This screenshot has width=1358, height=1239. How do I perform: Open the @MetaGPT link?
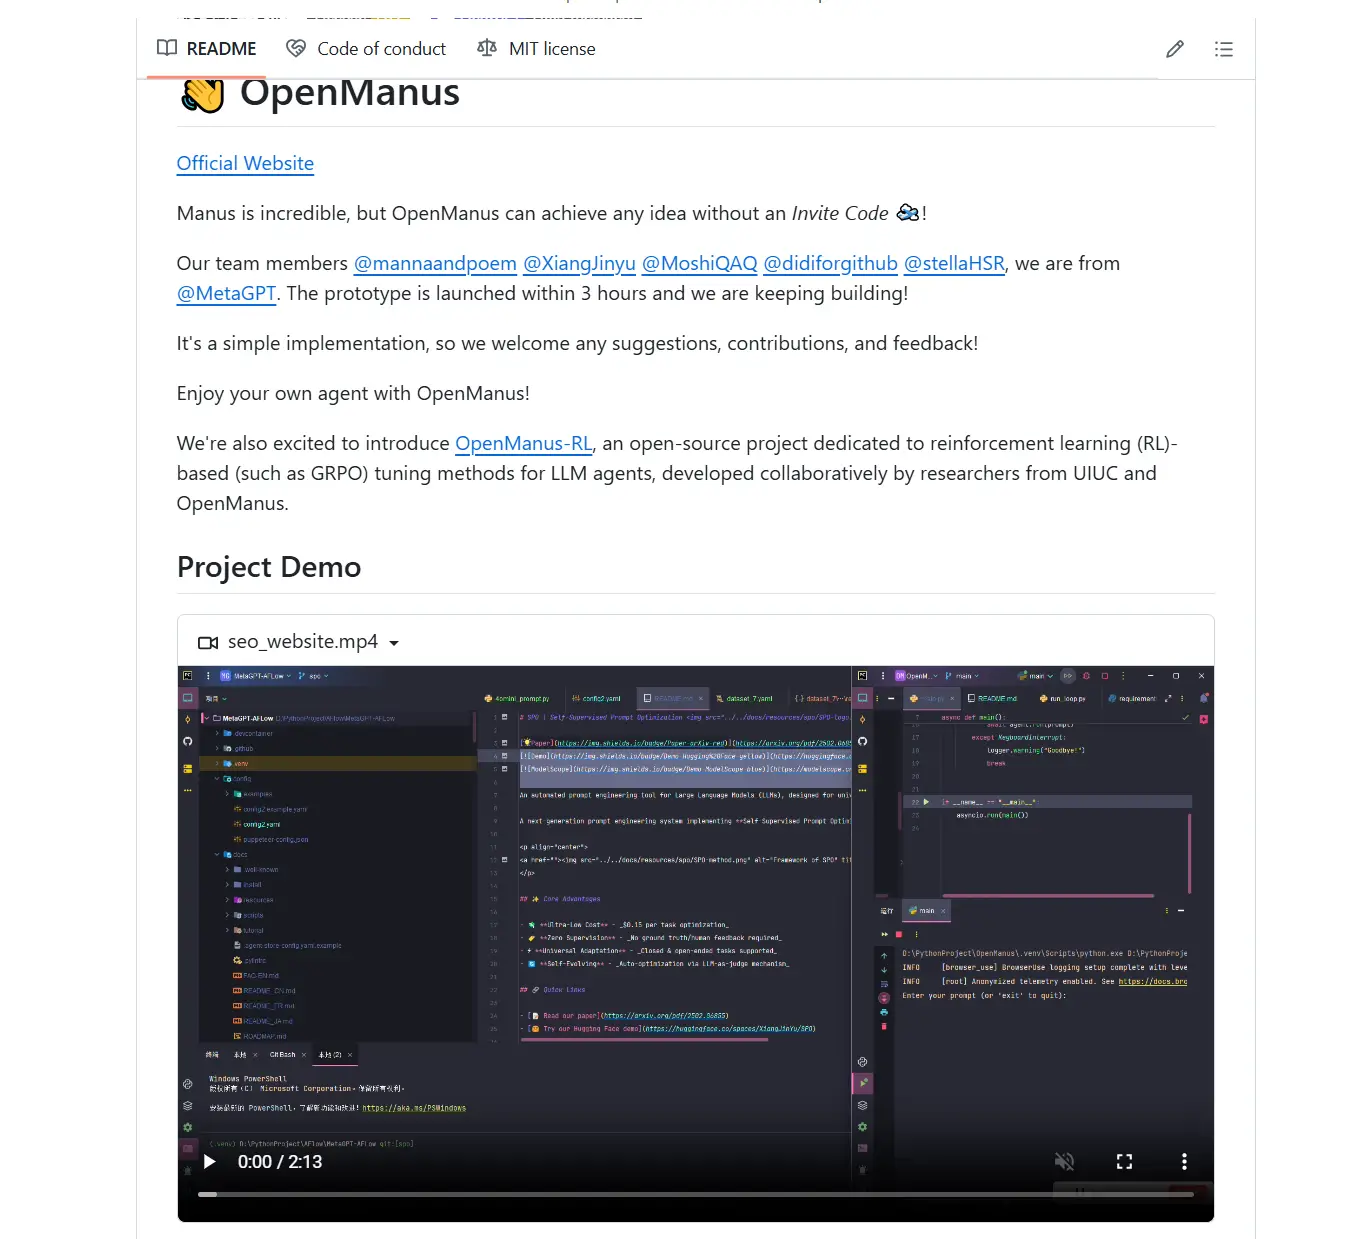coord(226,293)
